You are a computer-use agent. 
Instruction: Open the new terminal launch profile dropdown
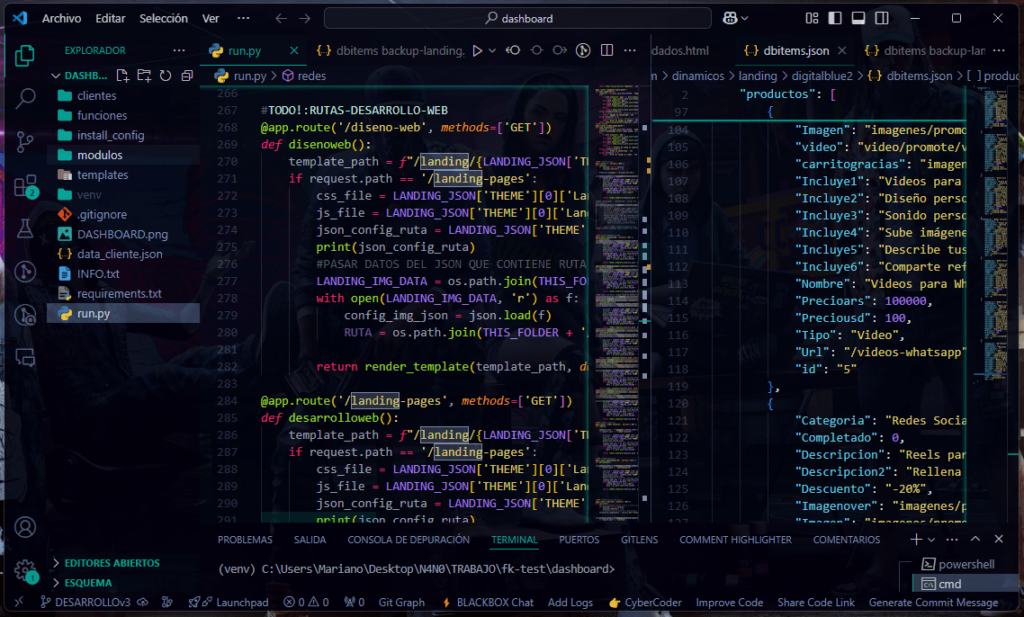[x=930, y=539]
